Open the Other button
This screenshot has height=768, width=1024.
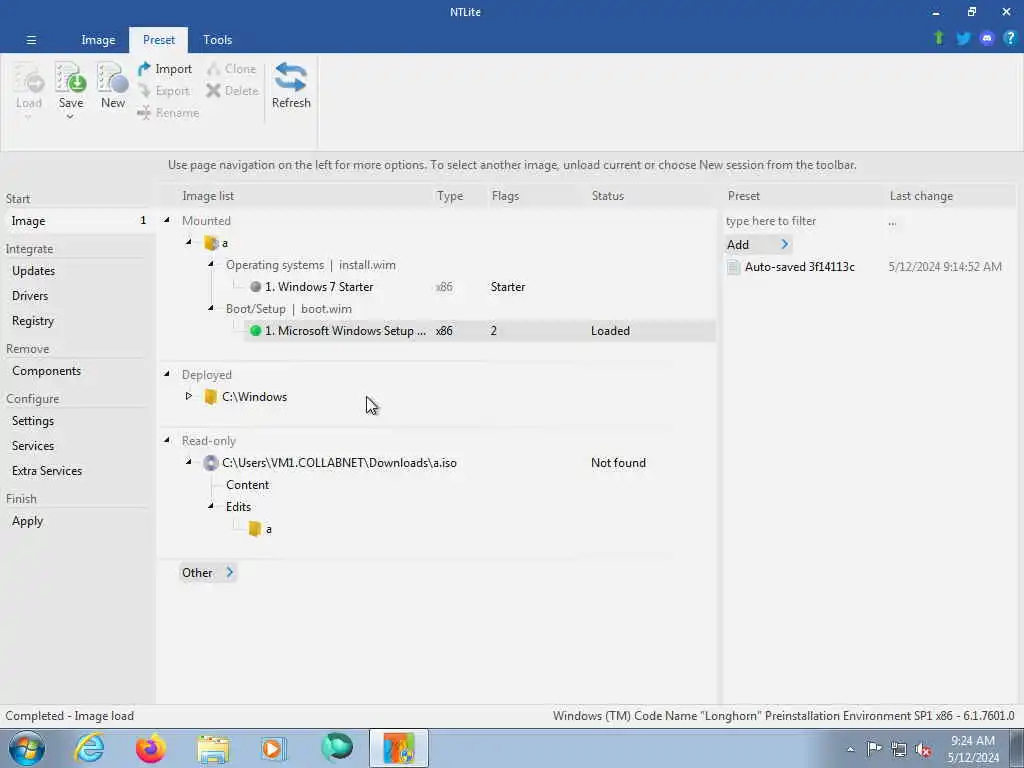[x=207, y=573]
